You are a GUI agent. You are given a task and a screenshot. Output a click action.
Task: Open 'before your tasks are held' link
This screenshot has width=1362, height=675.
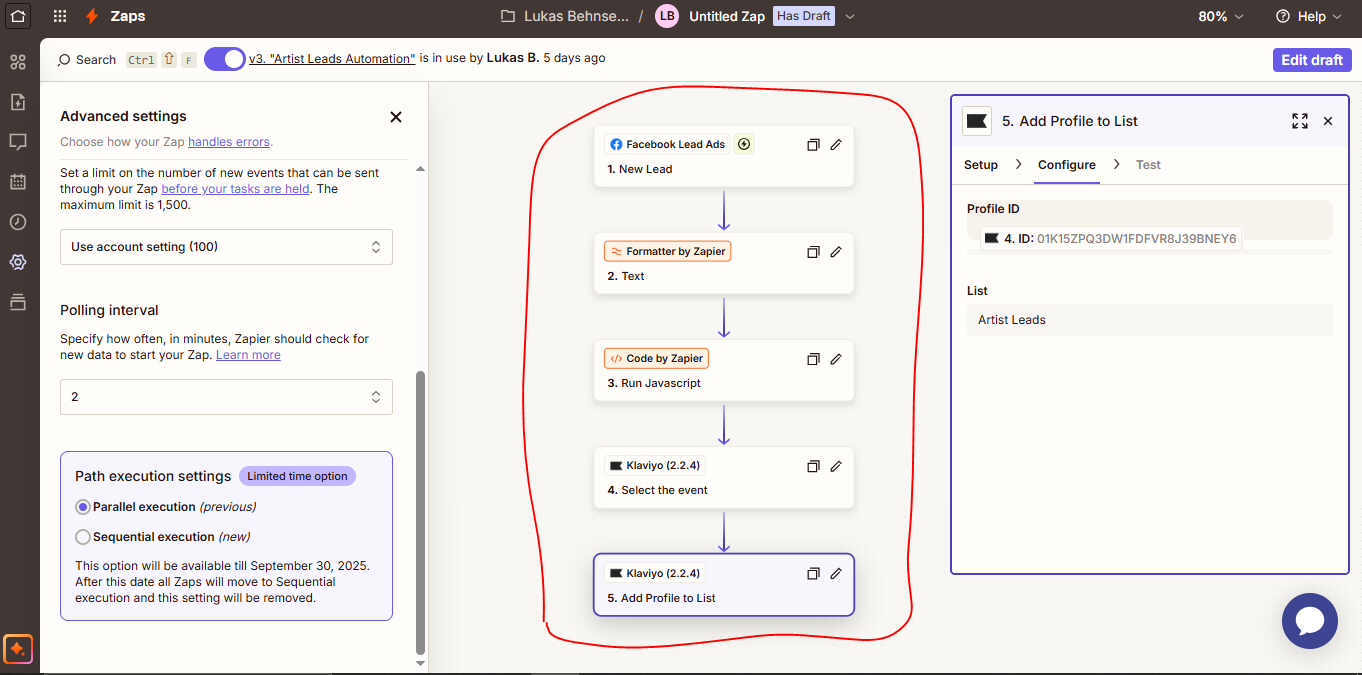(x=235, y=188)
